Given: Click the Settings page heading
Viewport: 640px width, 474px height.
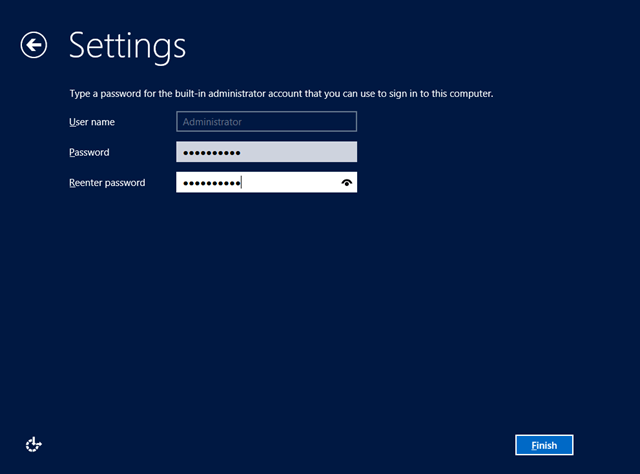Looking at the screenshot, I should pyautogui.click(x=127, y=47).
